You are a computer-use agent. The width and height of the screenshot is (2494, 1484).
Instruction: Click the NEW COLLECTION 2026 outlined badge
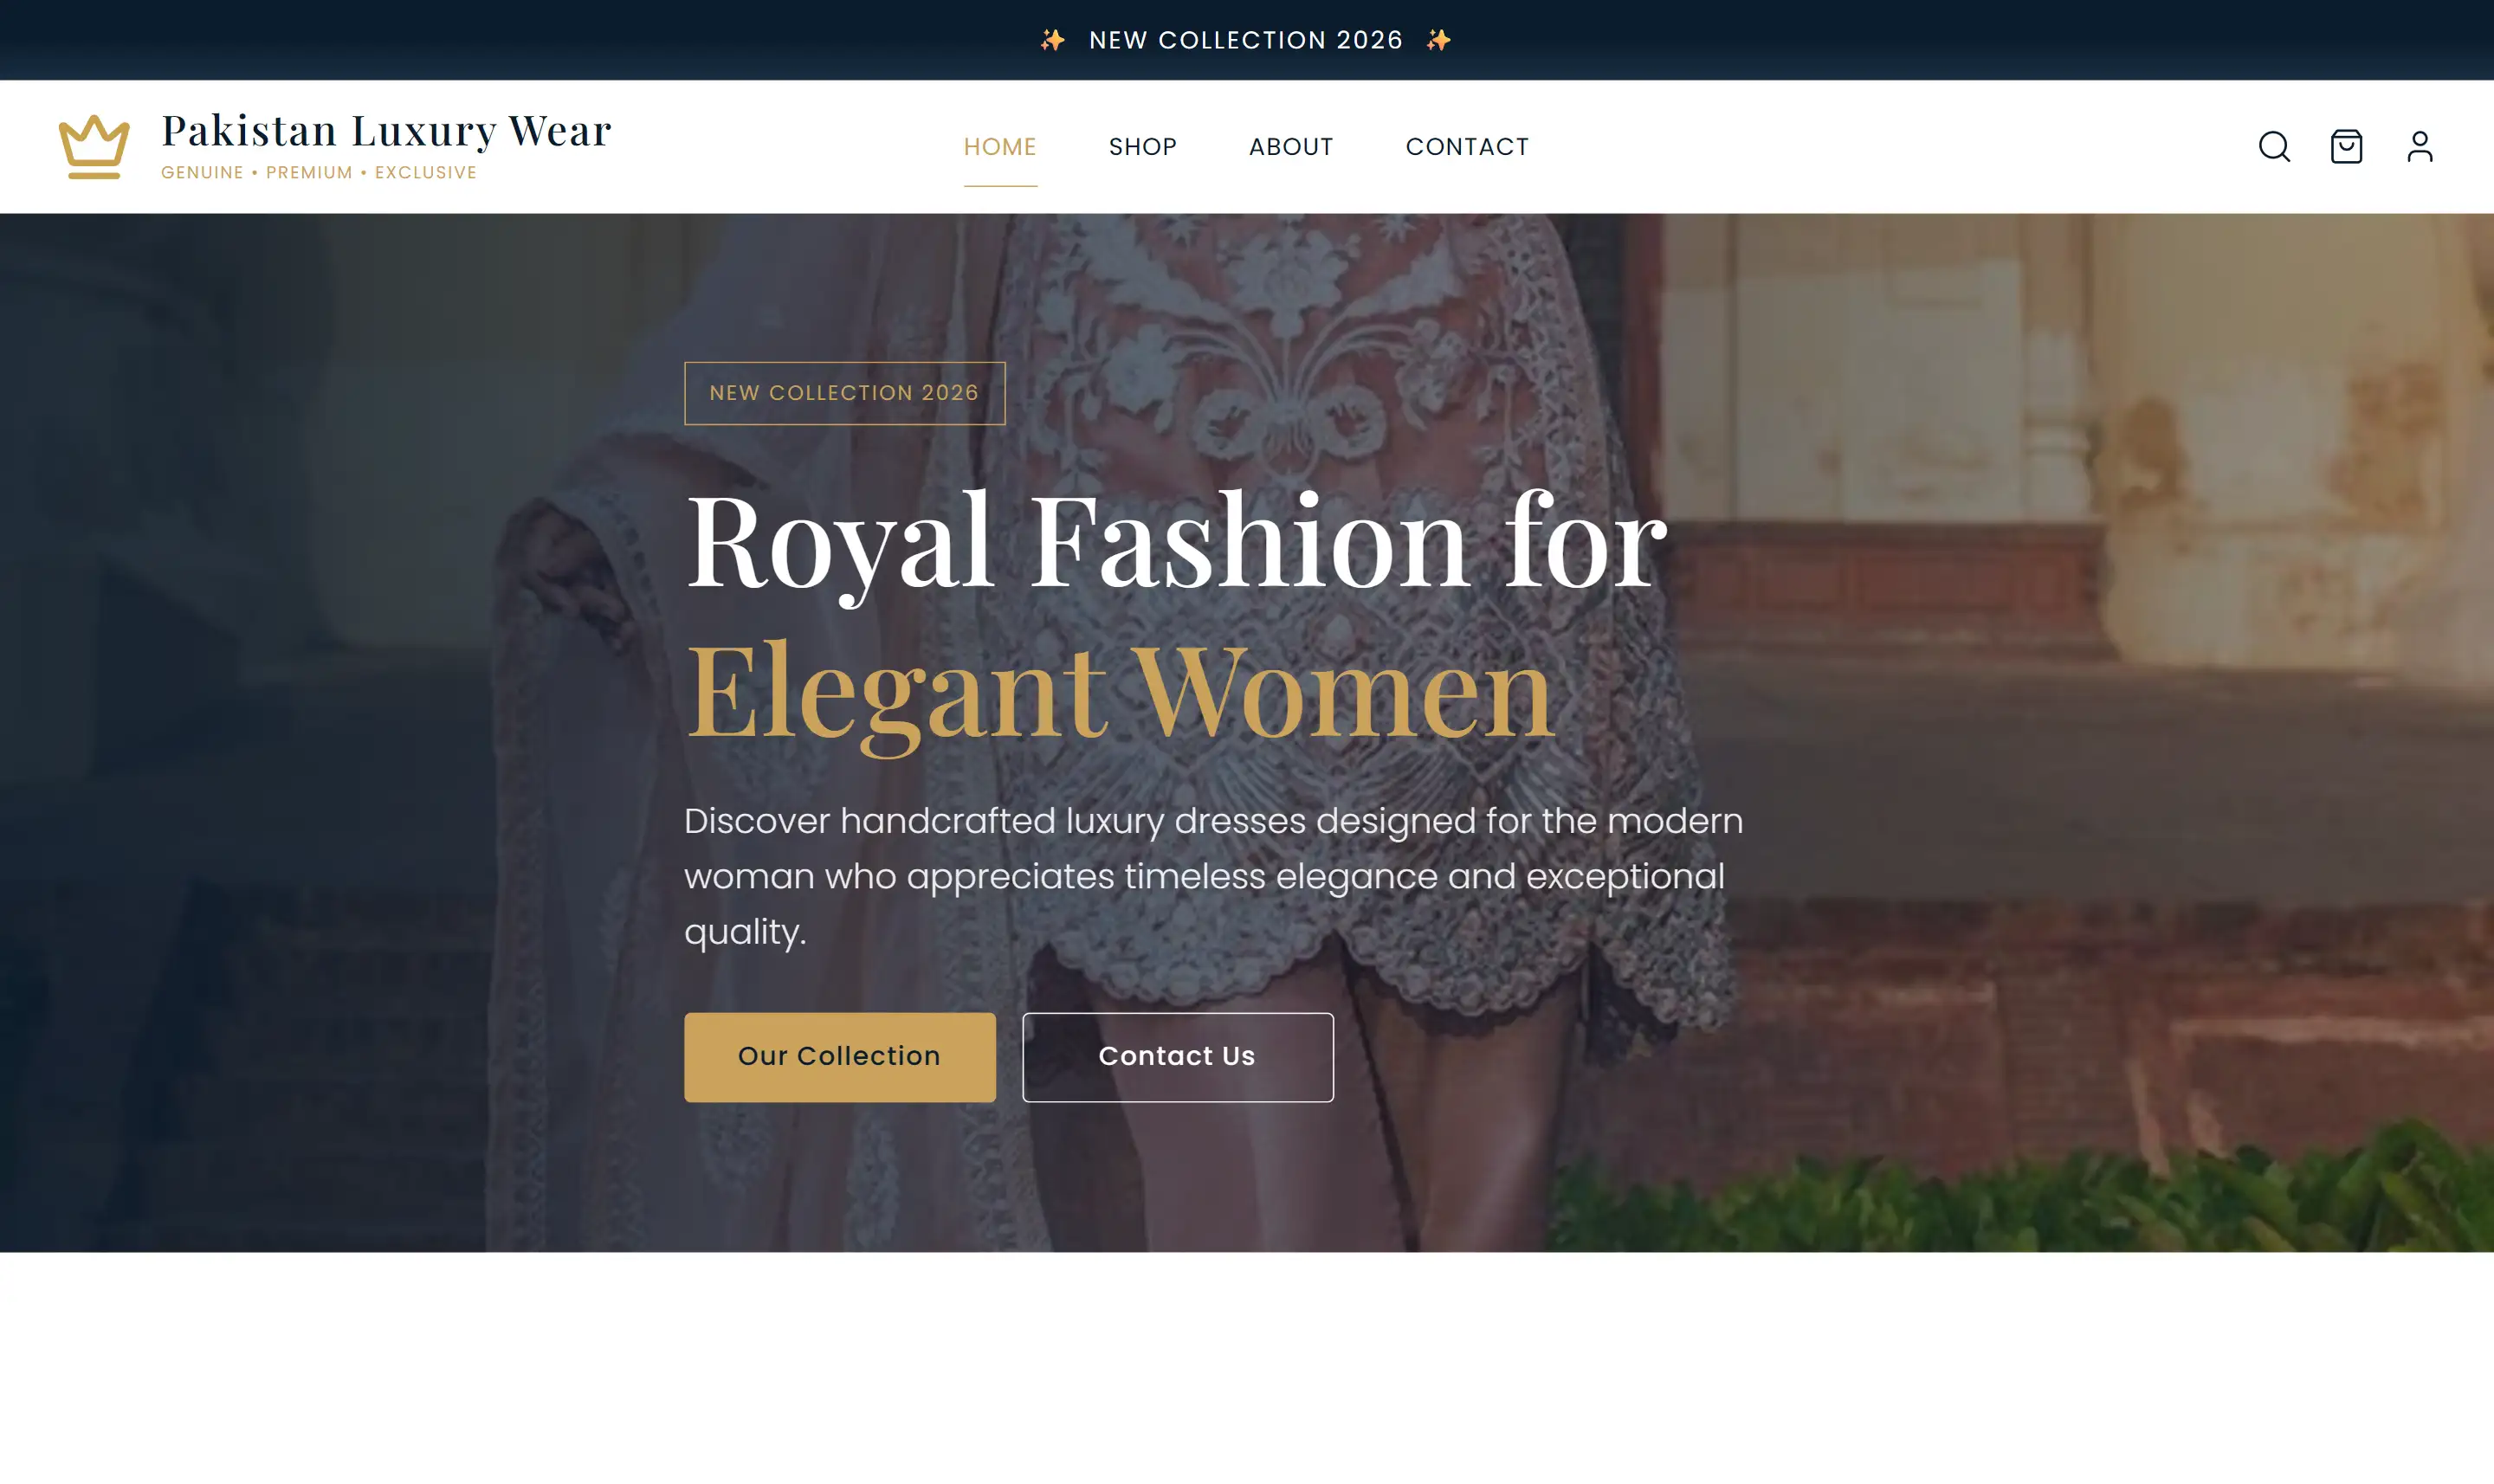click(845, 393)
